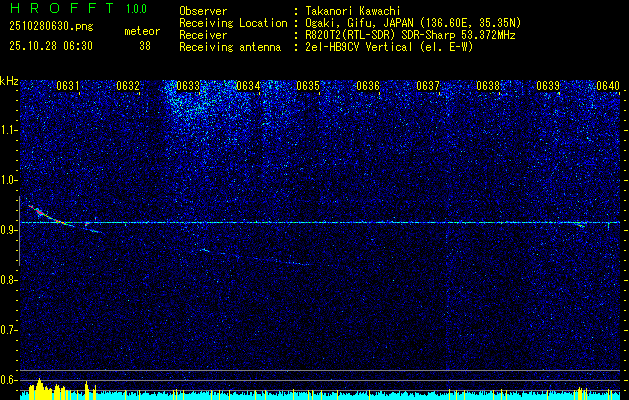Image resolution: width=629 pixels, height=400 pixels.
Task: Click the Observer field label
Action: coord(203,11)
